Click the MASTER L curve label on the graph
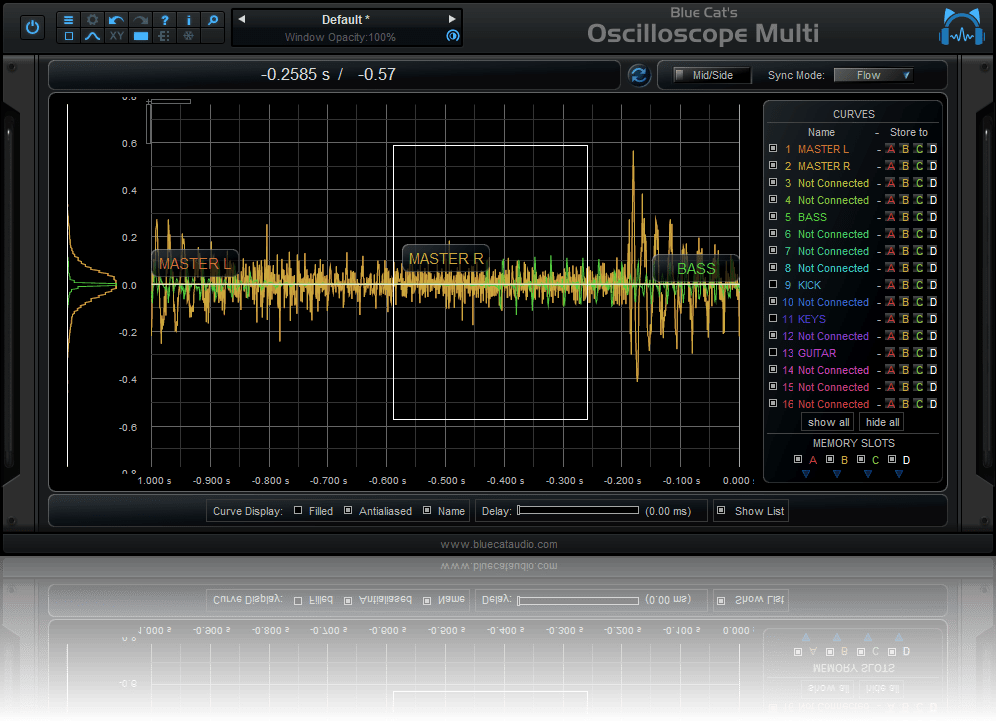 tap(194, 262)
